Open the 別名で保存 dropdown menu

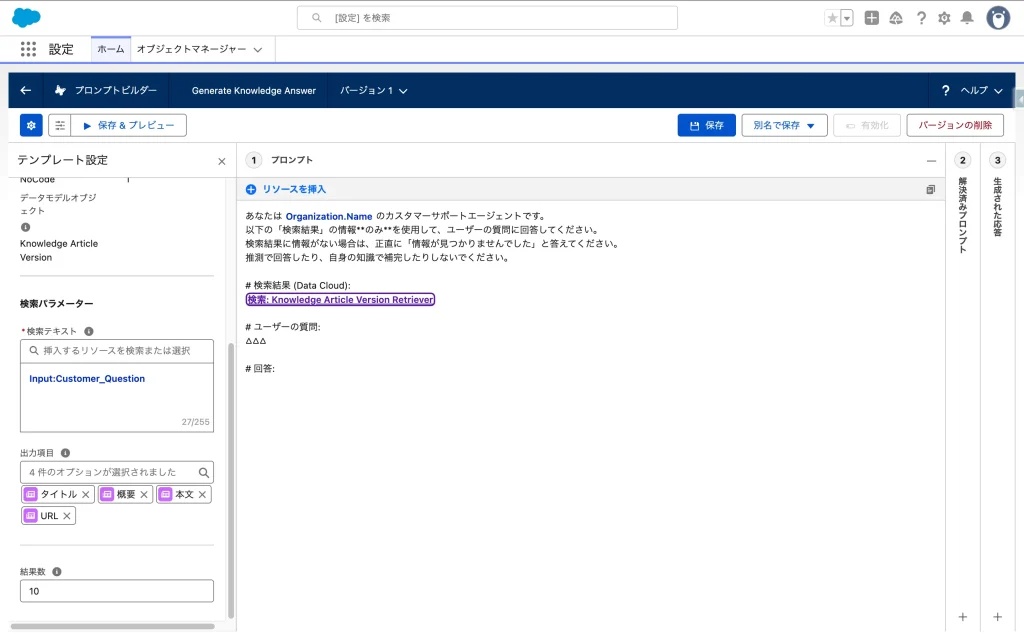pos(784,125)
